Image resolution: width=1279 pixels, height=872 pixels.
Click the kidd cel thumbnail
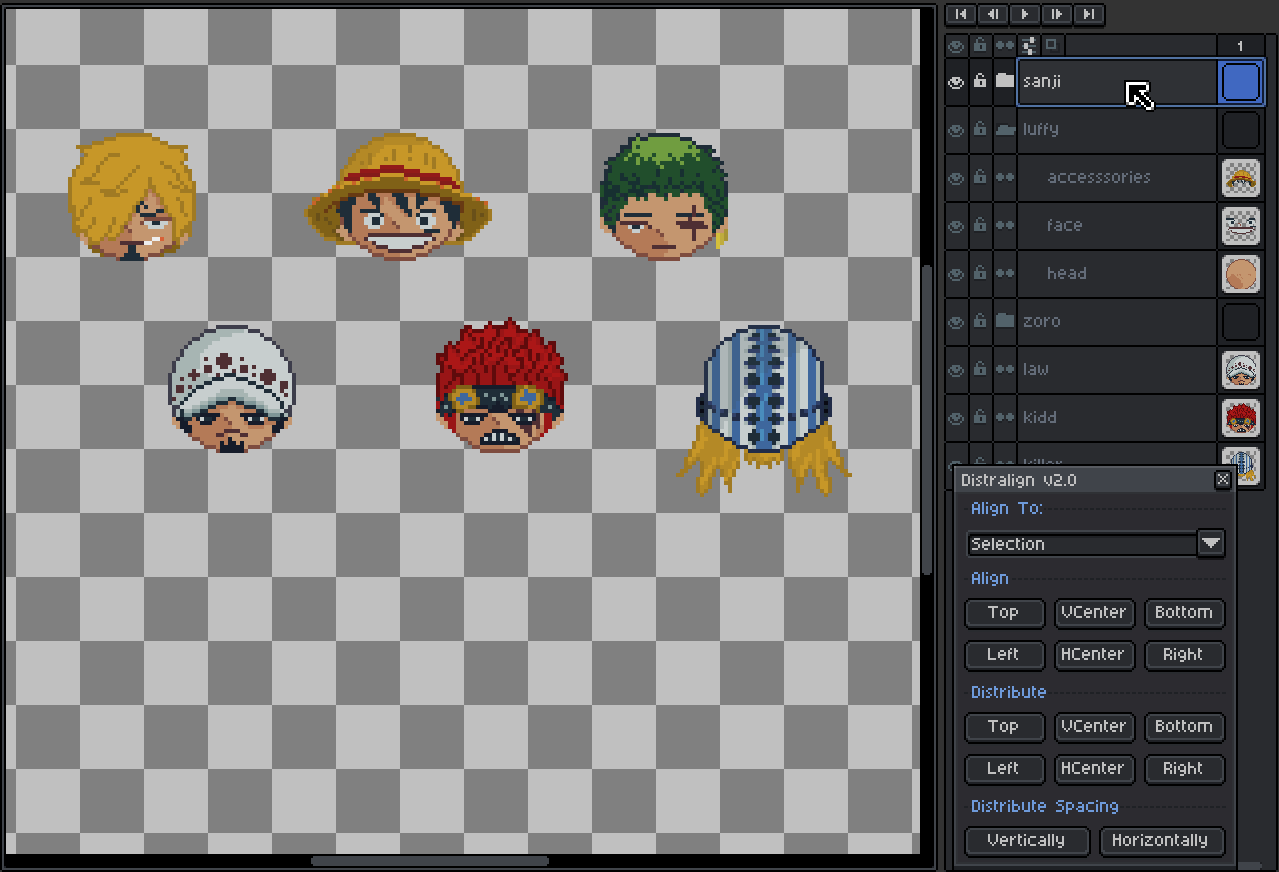[x=1241, y=417]
